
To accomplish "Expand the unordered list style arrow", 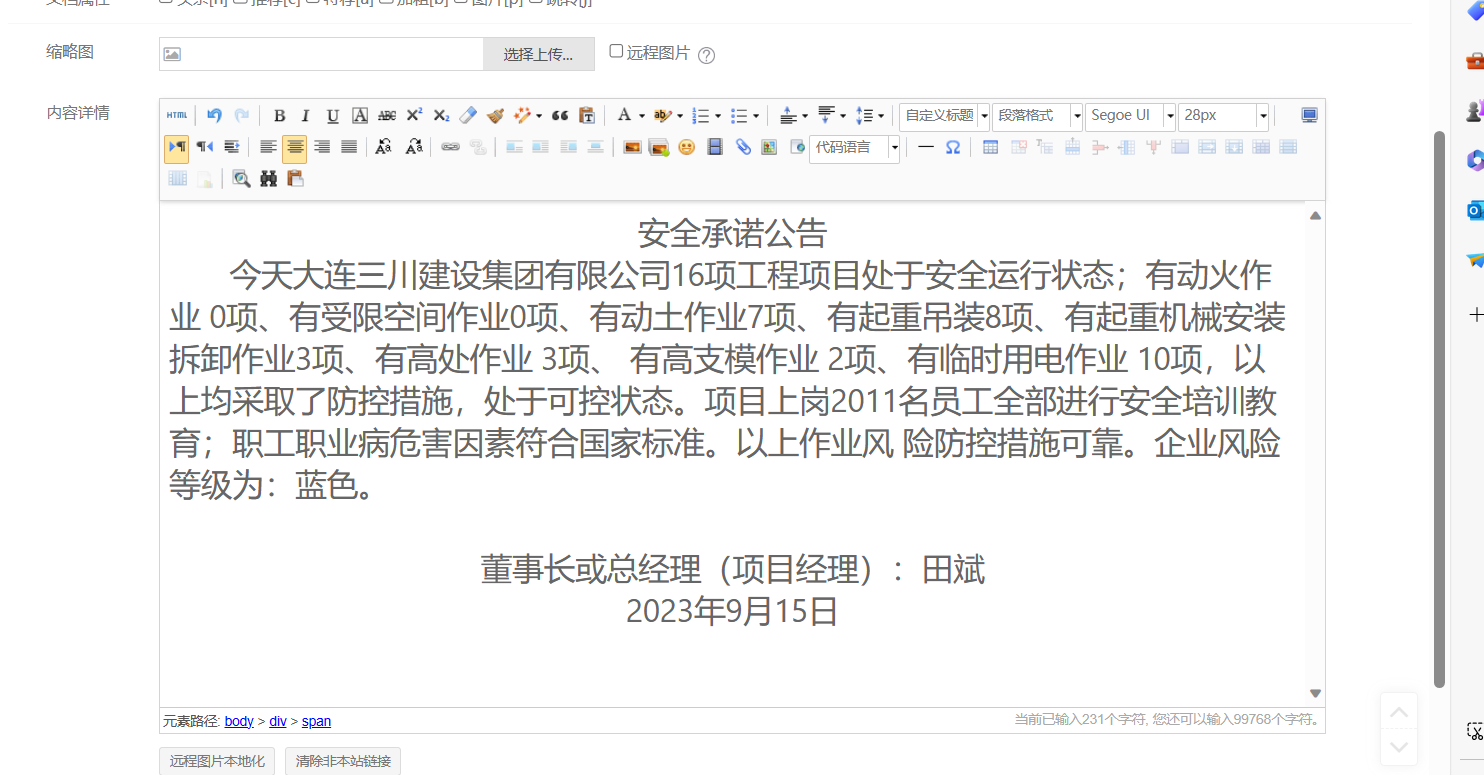I will pyautogui.click(x=756, y=116).
